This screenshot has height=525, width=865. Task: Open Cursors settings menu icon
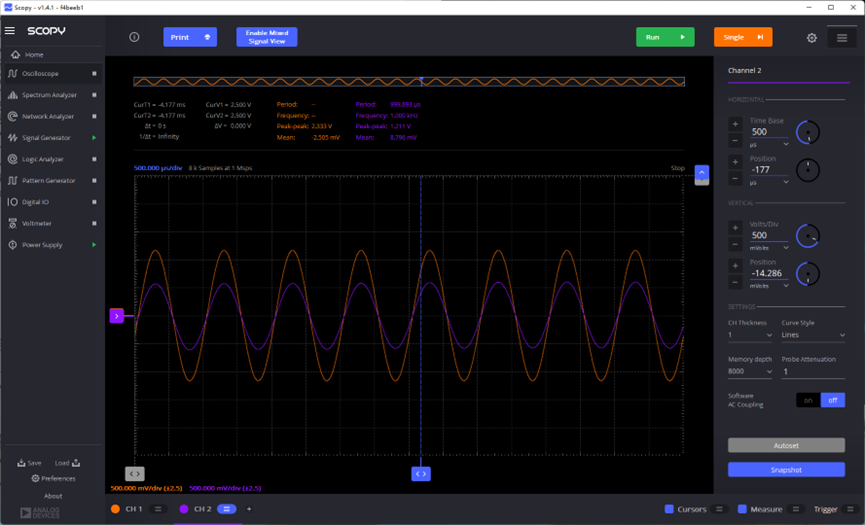[719, 509]
